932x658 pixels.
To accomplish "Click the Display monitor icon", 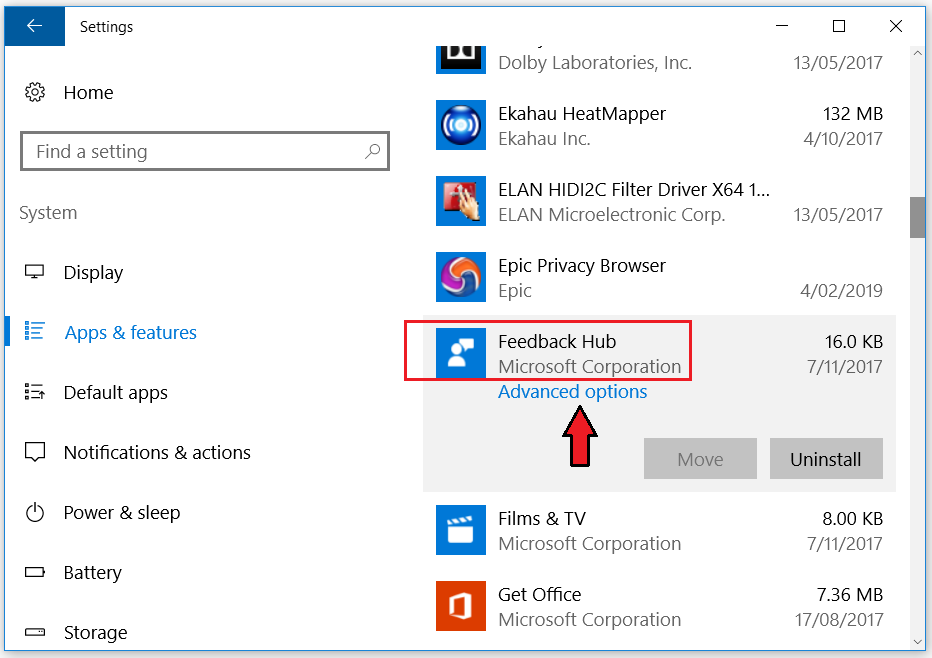I will 34,272.
